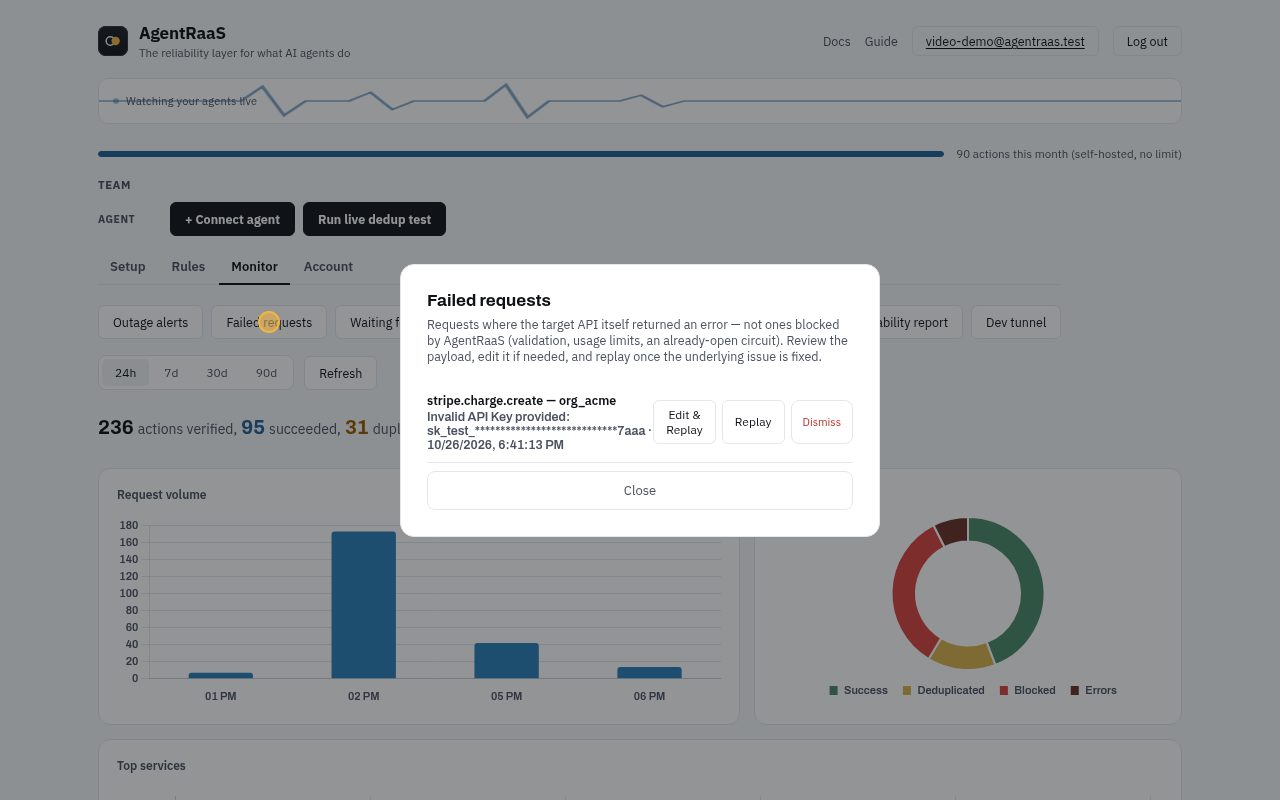Click the monthly actions usage progress bar
This screenshot has height=800, width=1280.
click(521, 154)
